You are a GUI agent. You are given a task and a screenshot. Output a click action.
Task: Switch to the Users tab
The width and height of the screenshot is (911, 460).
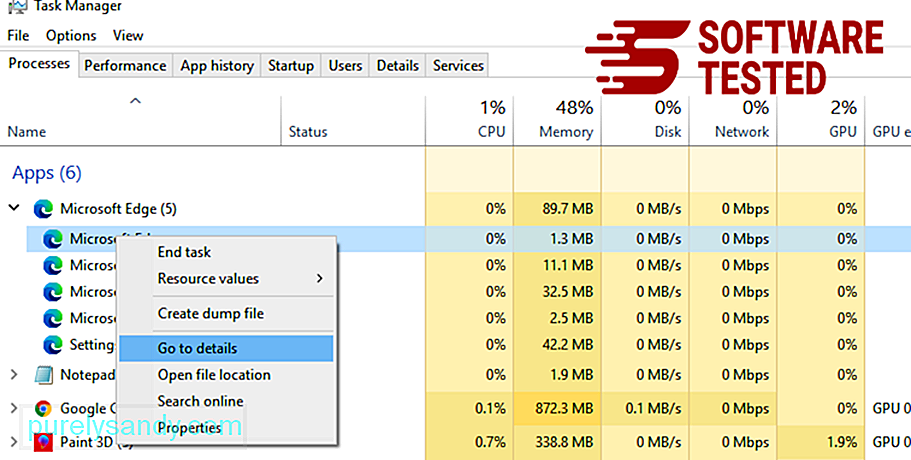345,66
